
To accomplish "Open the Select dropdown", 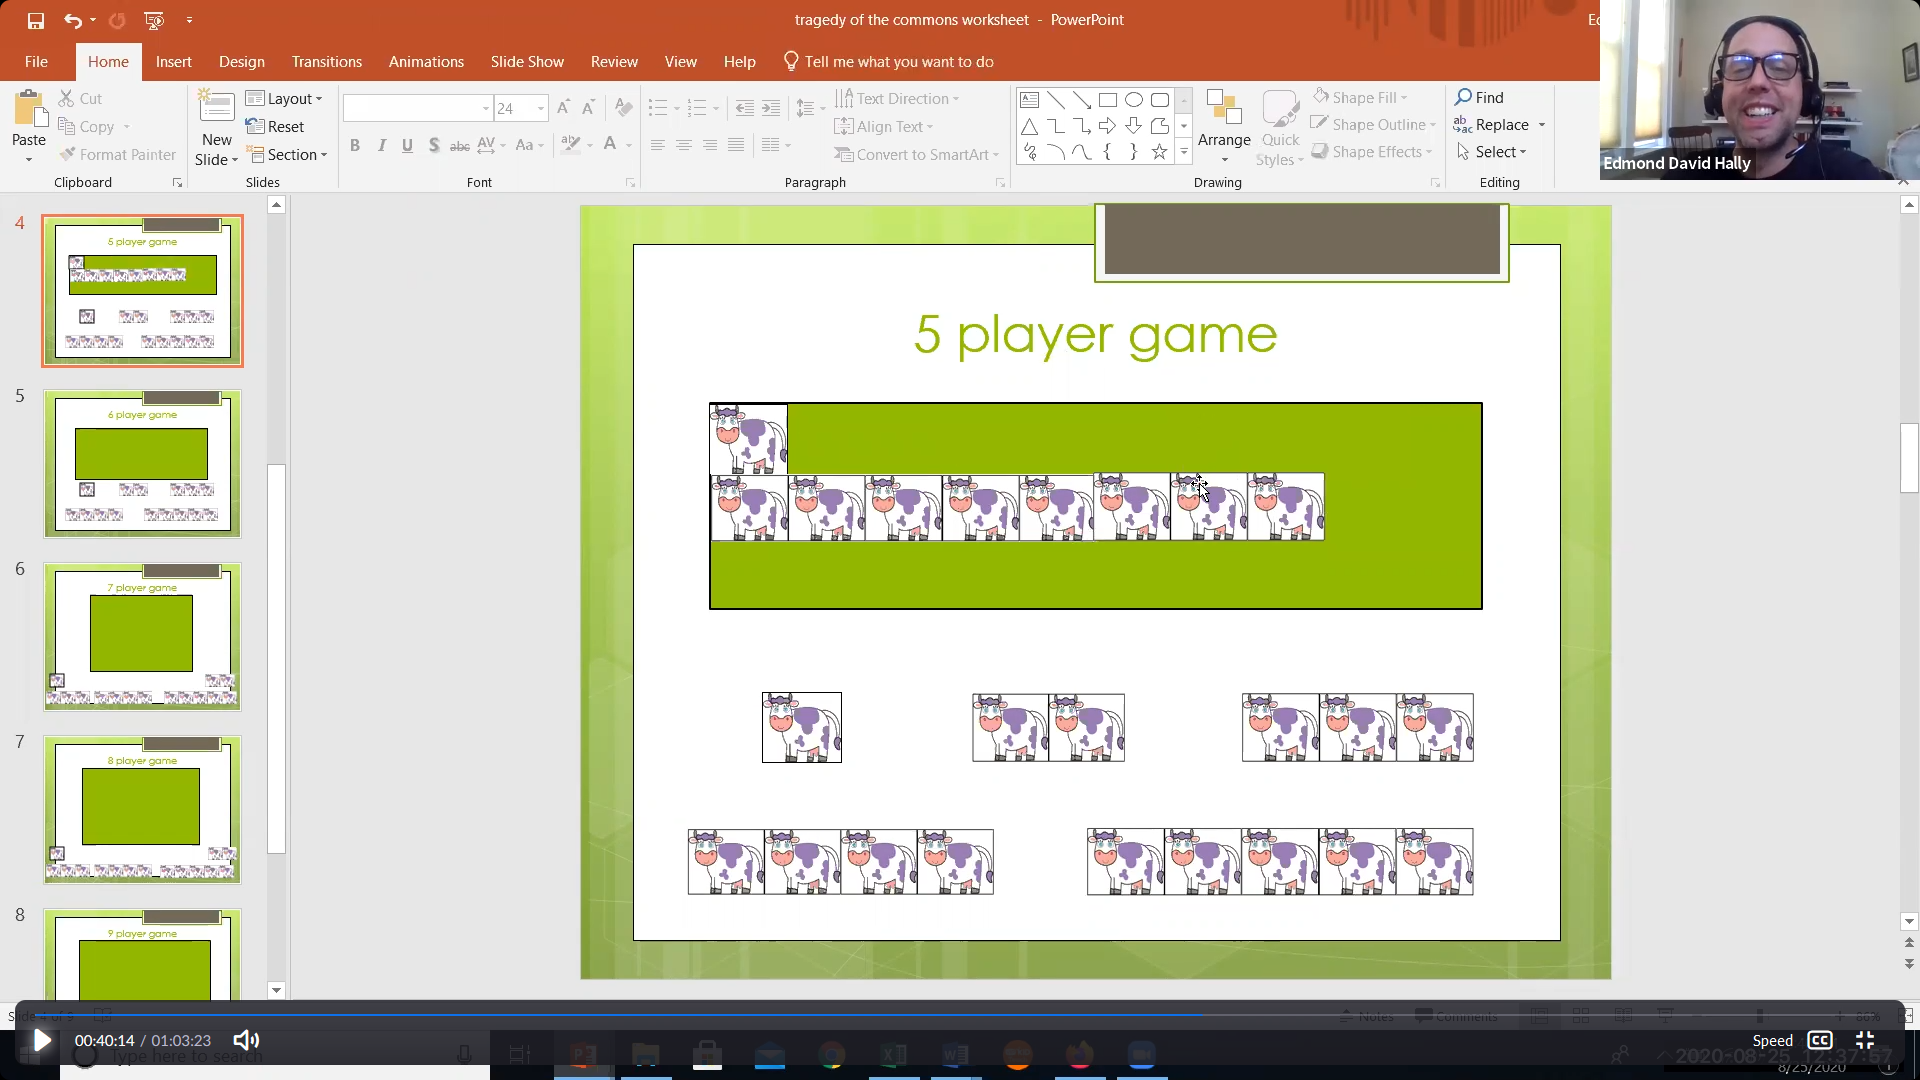I will click(1492, 151).
